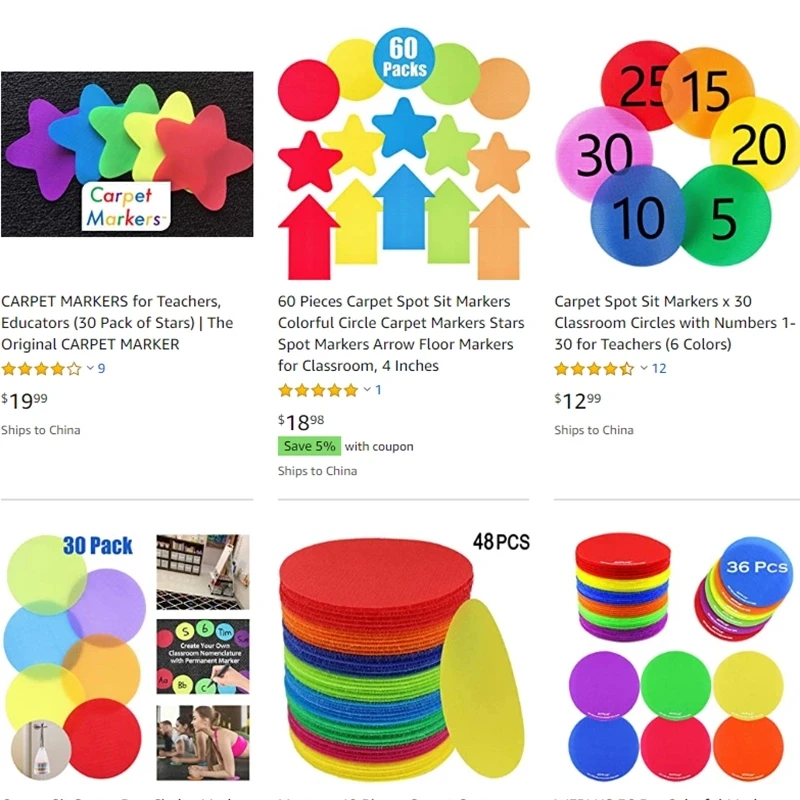Open the numbered circles product image

click(677, 154)
